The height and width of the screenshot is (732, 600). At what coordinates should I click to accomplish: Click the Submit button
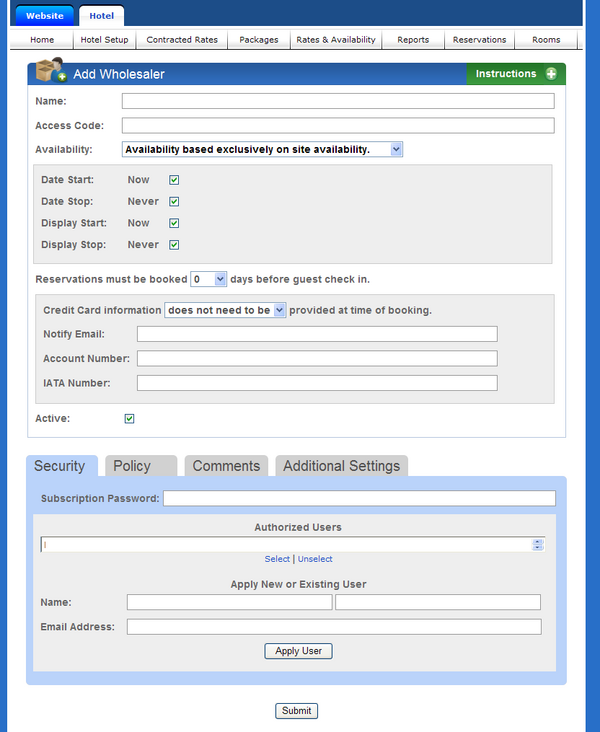[296, 711]
